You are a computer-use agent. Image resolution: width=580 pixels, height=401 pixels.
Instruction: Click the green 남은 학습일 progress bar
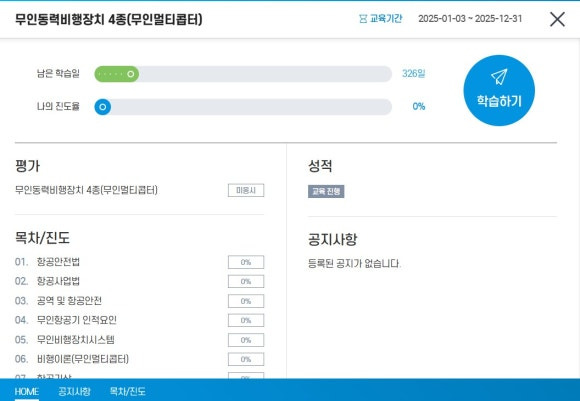click(x=117, y=74)
